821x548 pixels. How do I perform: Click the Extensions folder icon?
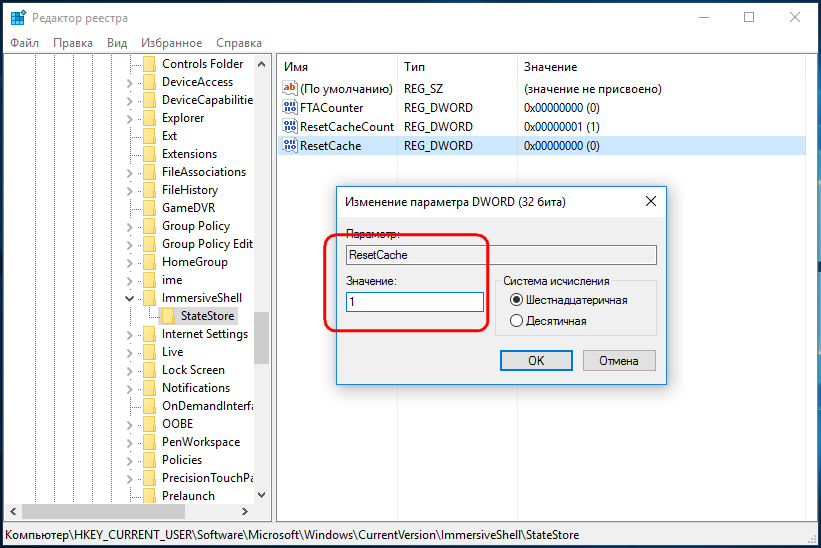coord(149,154)
